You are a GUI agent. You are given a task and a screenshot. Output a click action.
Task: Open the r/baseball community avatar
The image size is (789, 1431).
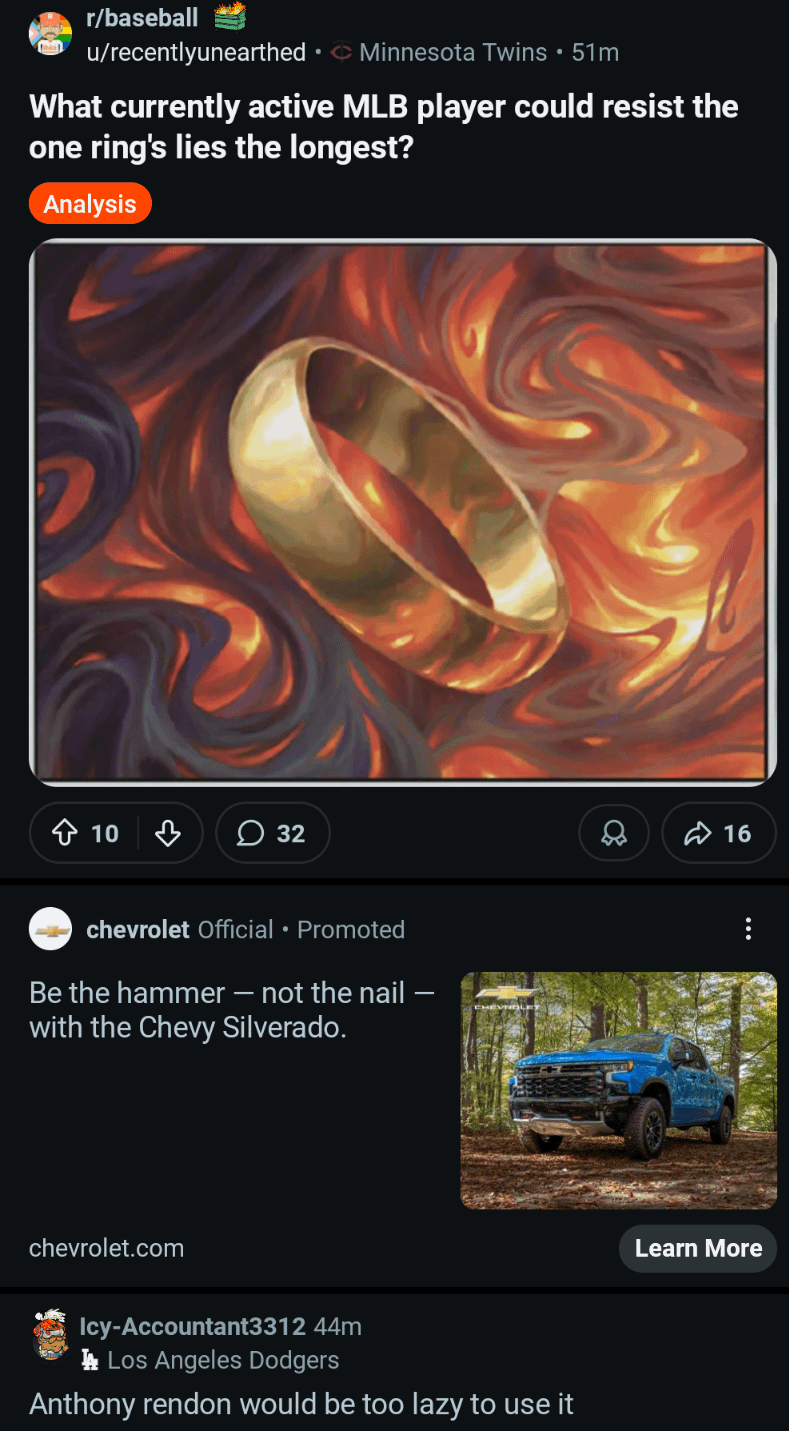(x=50, y=34)
